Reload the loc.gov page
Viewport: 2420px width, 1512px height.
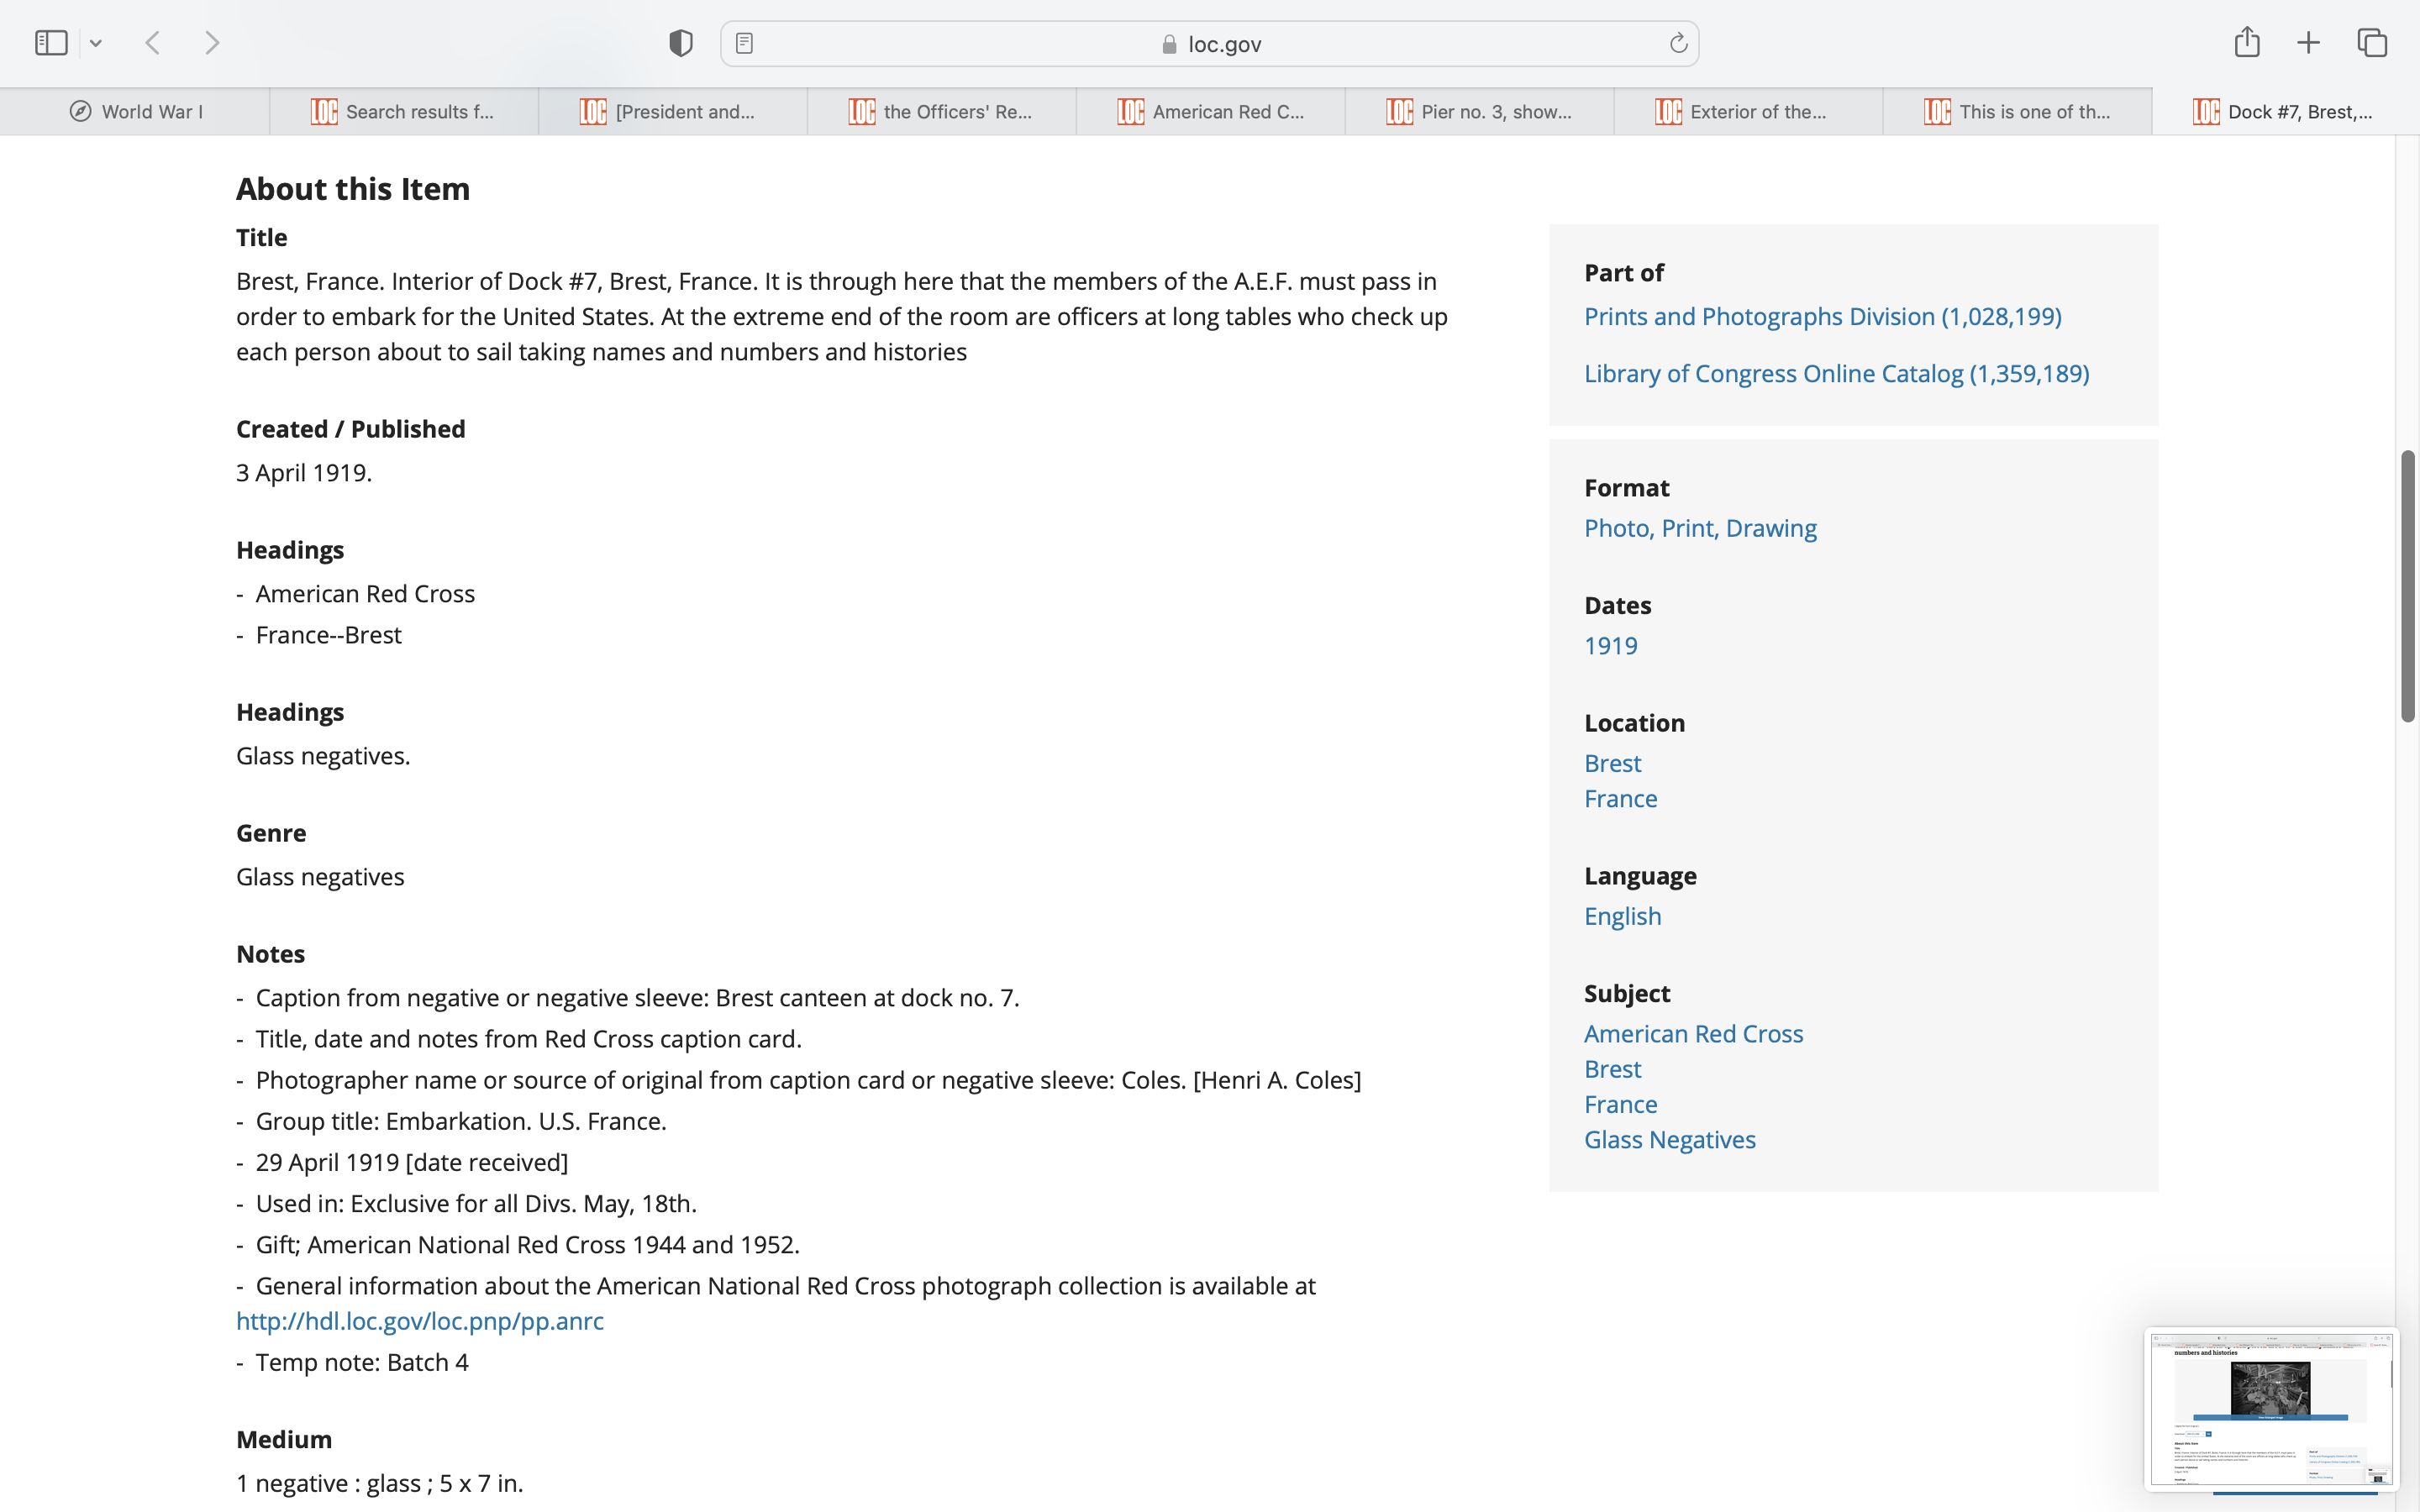1678,43
